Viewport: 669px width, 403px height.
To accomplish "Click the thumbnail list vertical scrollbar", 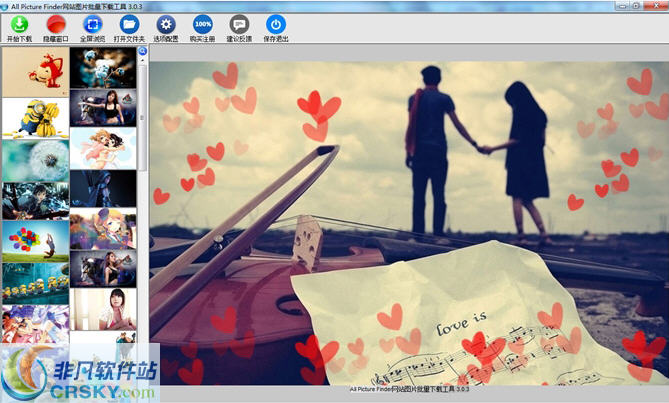I will pos(143,118).
